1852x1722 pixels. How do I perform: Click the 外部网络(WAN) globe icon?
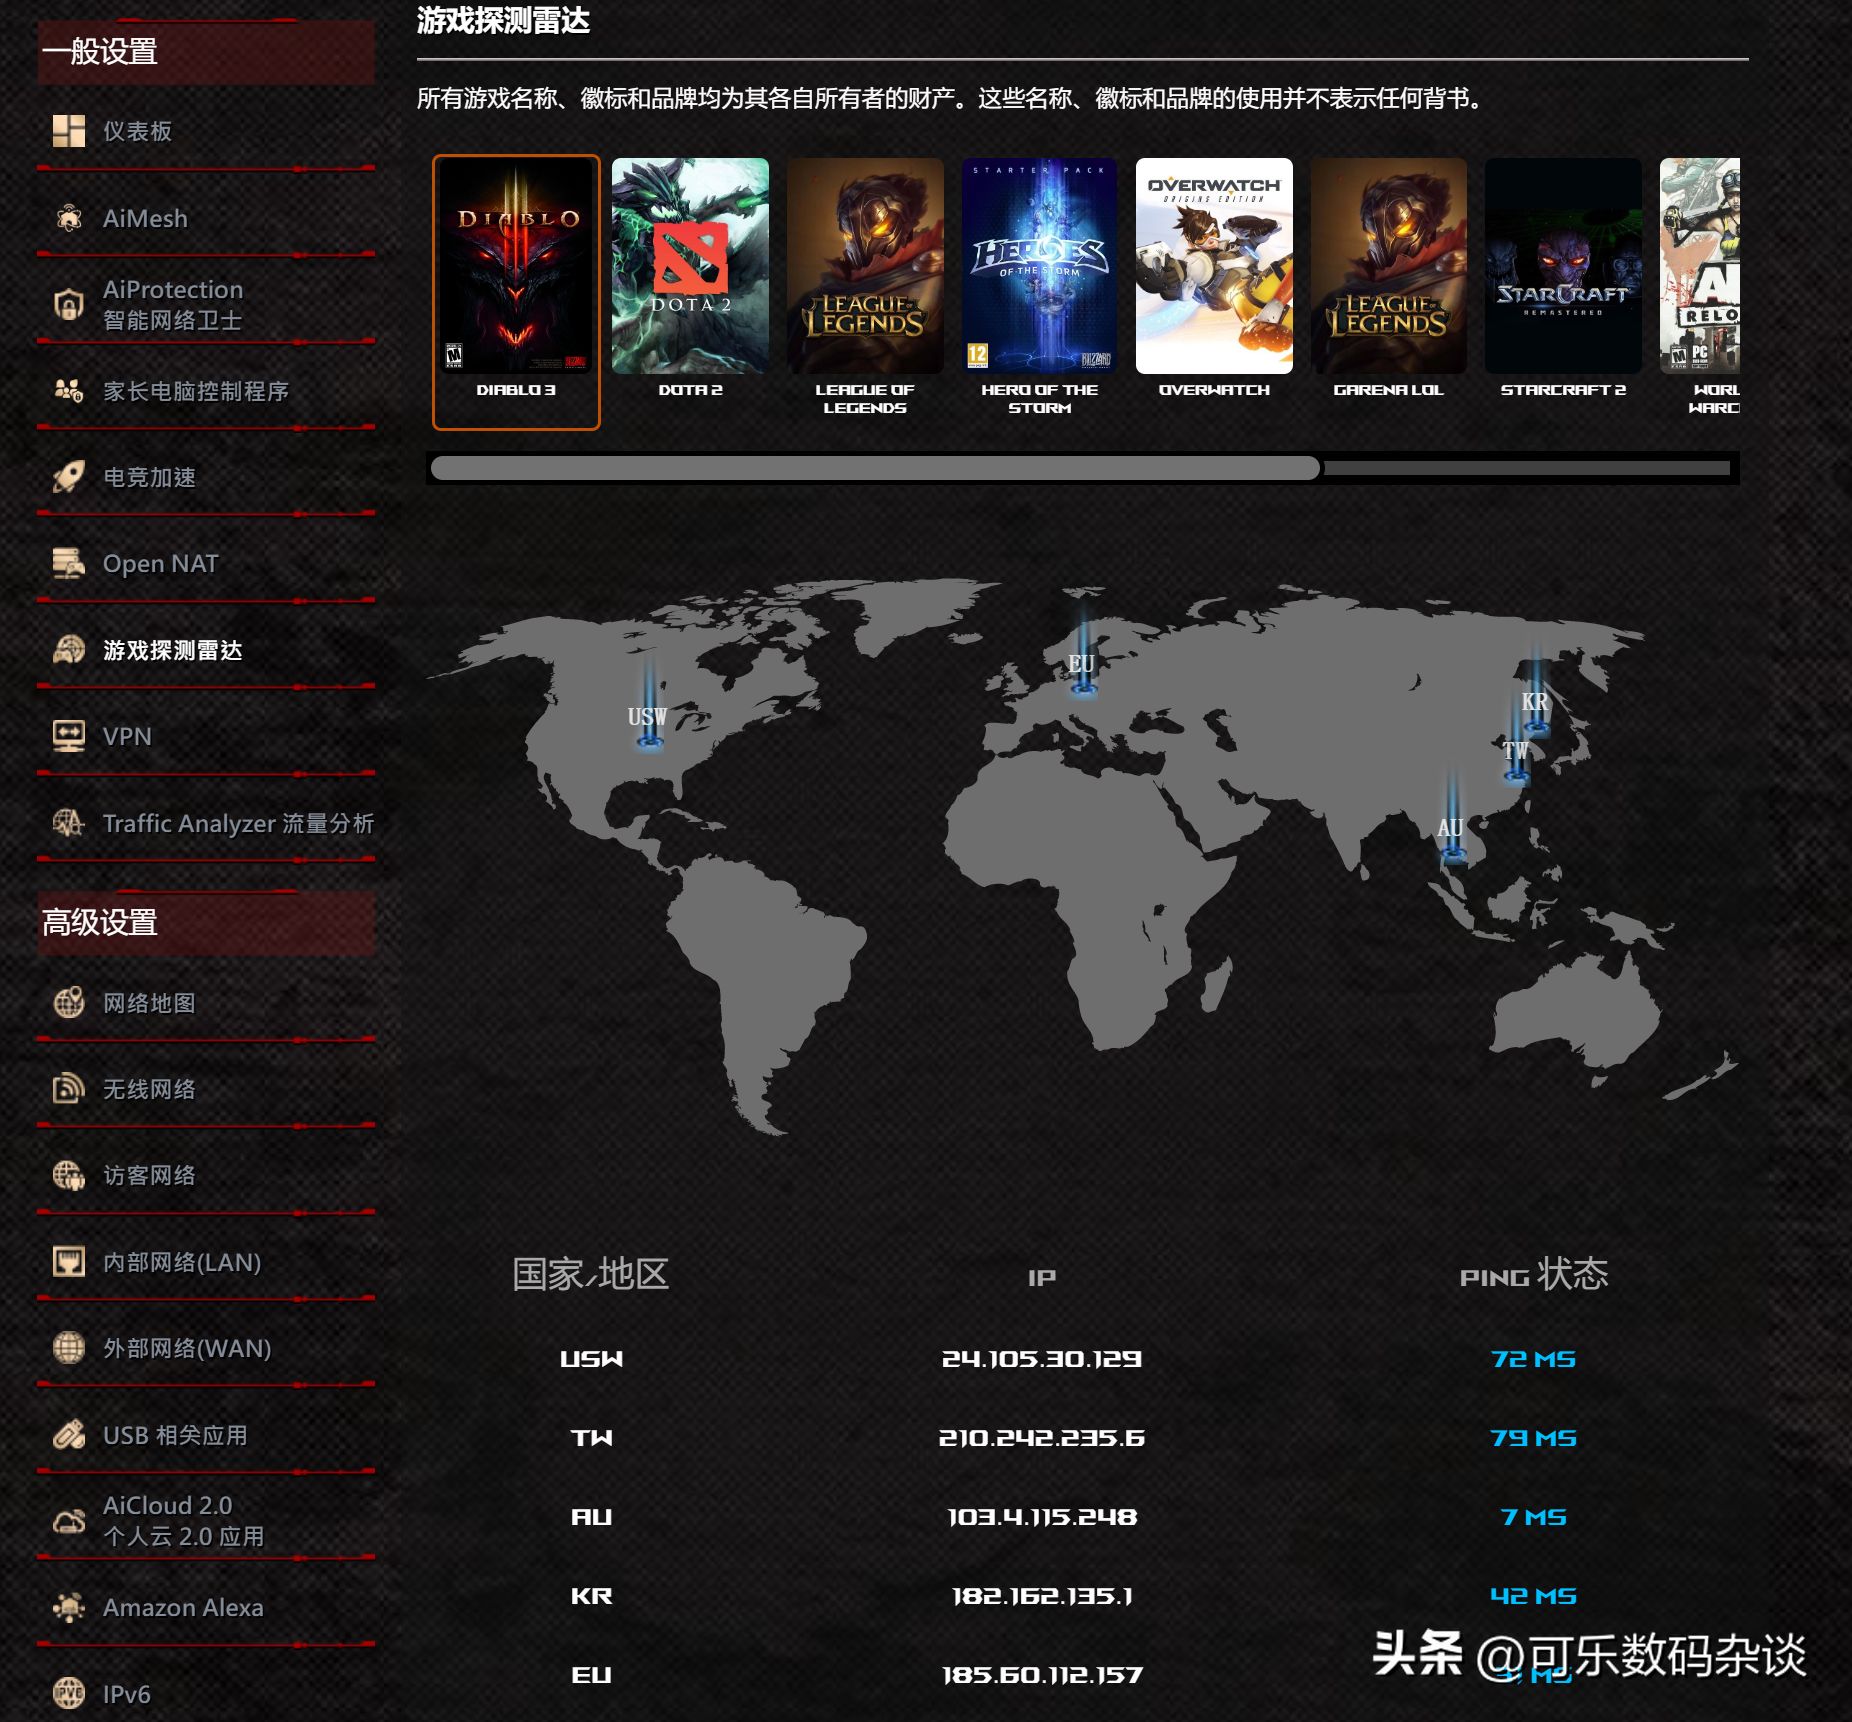[68, 1348]
